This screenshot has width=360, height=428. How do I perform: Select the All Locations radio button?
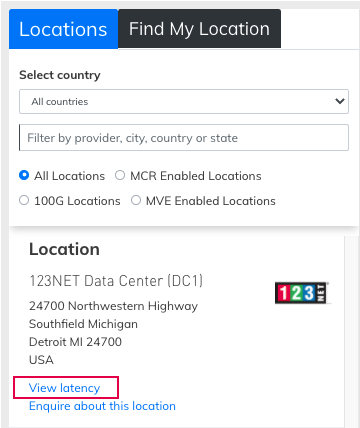(24, 175)
